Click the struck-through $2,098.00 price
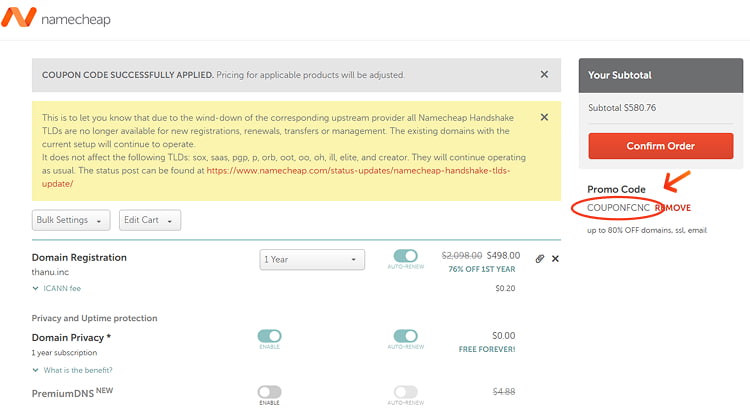The image size is (750, 411). click(462, 255)
